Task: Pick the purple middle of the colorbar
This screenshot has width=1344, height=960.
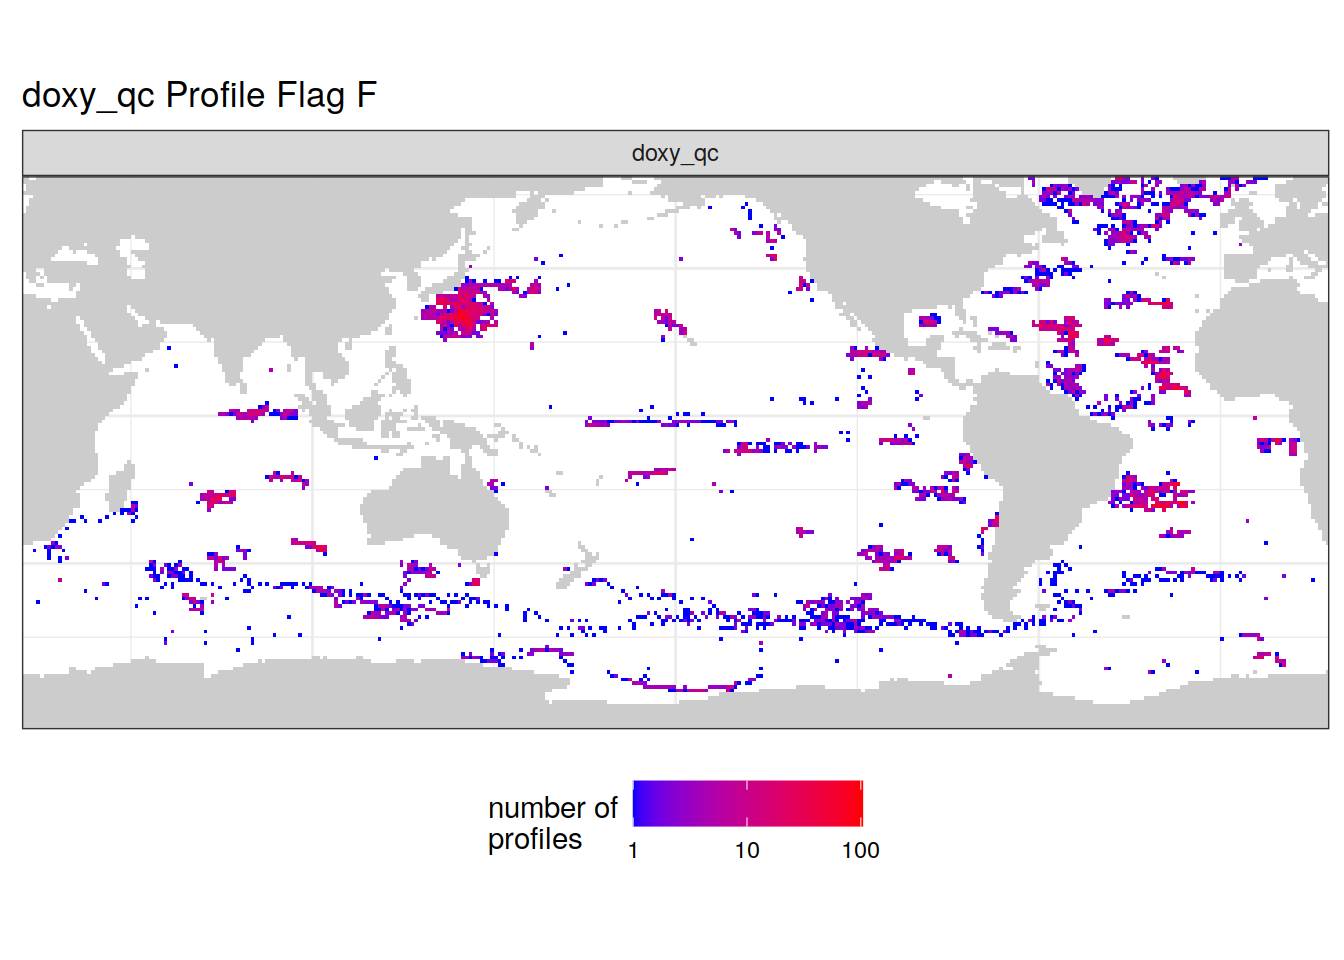Action: coord(747,804)
